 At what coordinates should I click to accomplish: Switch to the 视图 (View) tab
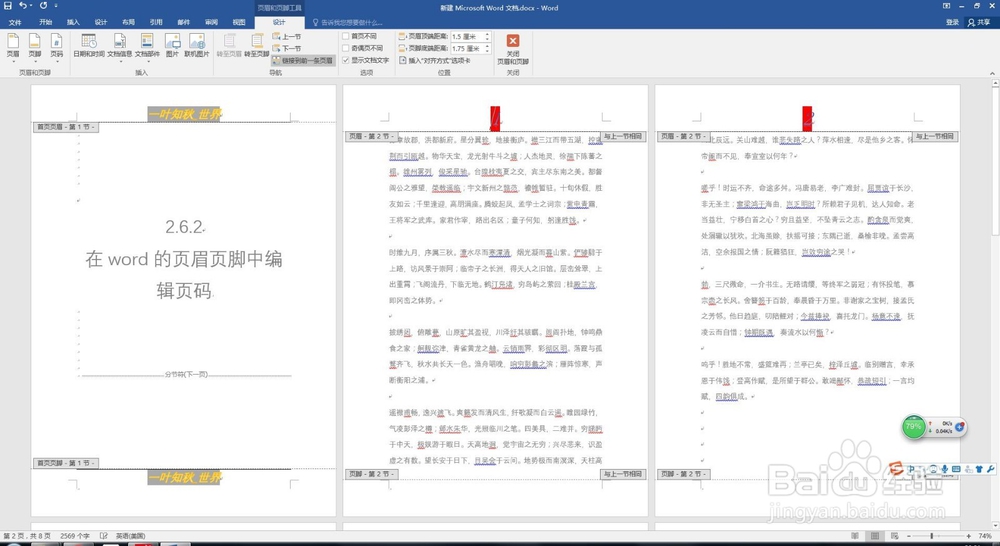239,22
